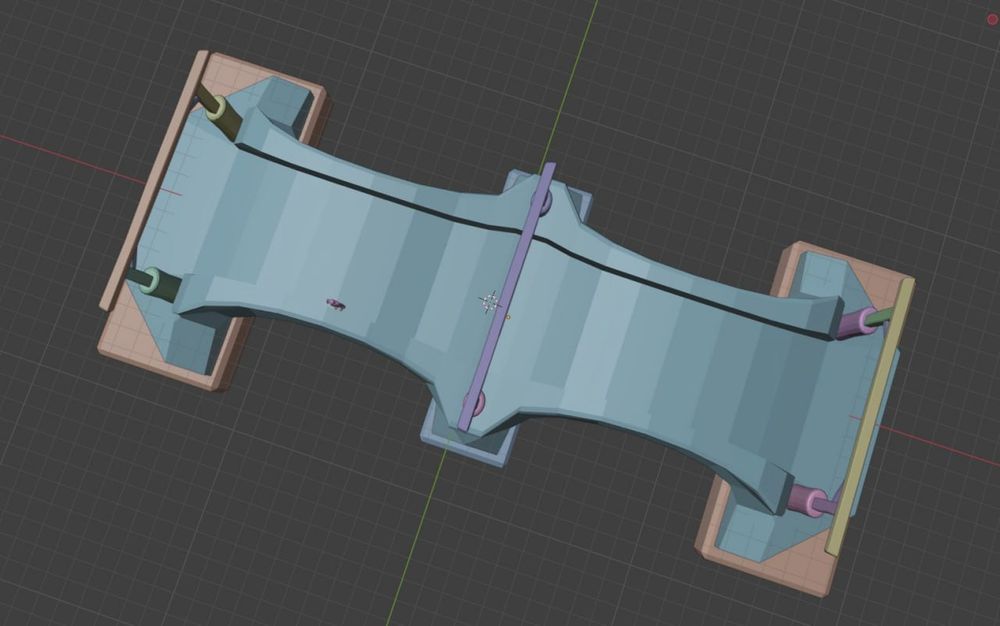Select the thin tan bar along the left edge
The image size is (1000, 626).
tap(154, 180)
